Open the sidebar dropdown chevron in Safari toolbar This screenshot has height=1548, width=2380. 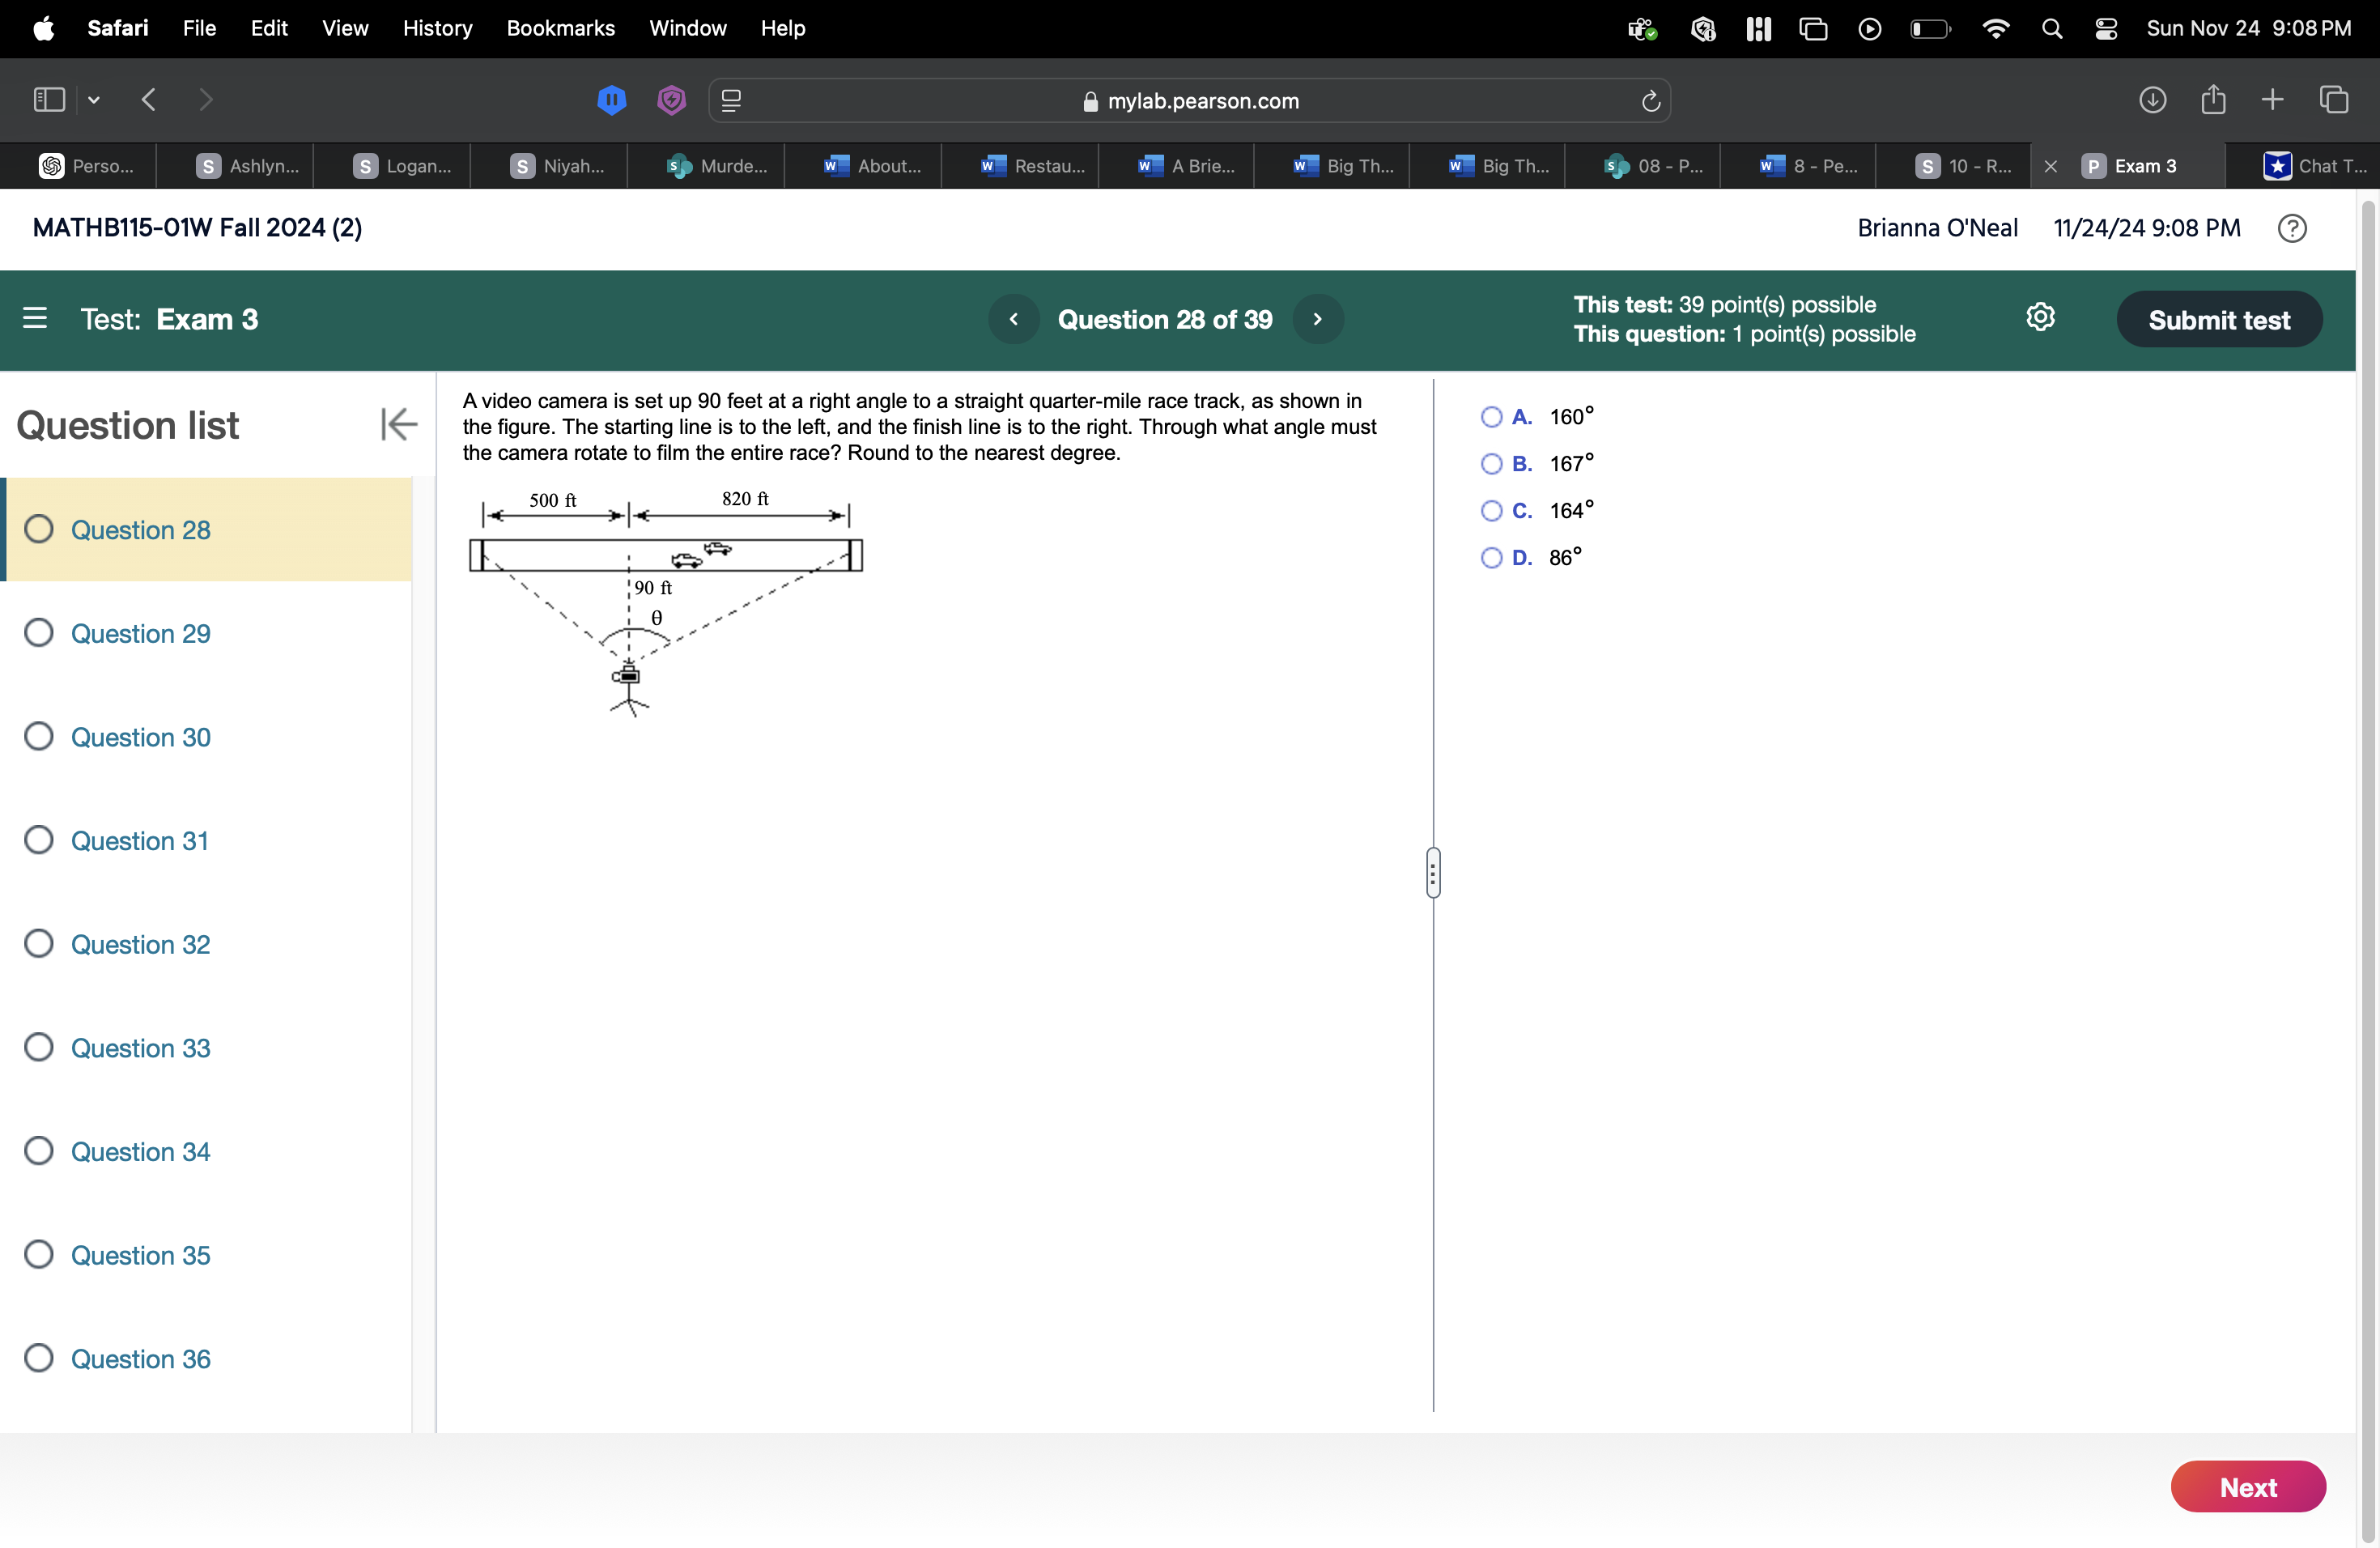pos(93,99)
